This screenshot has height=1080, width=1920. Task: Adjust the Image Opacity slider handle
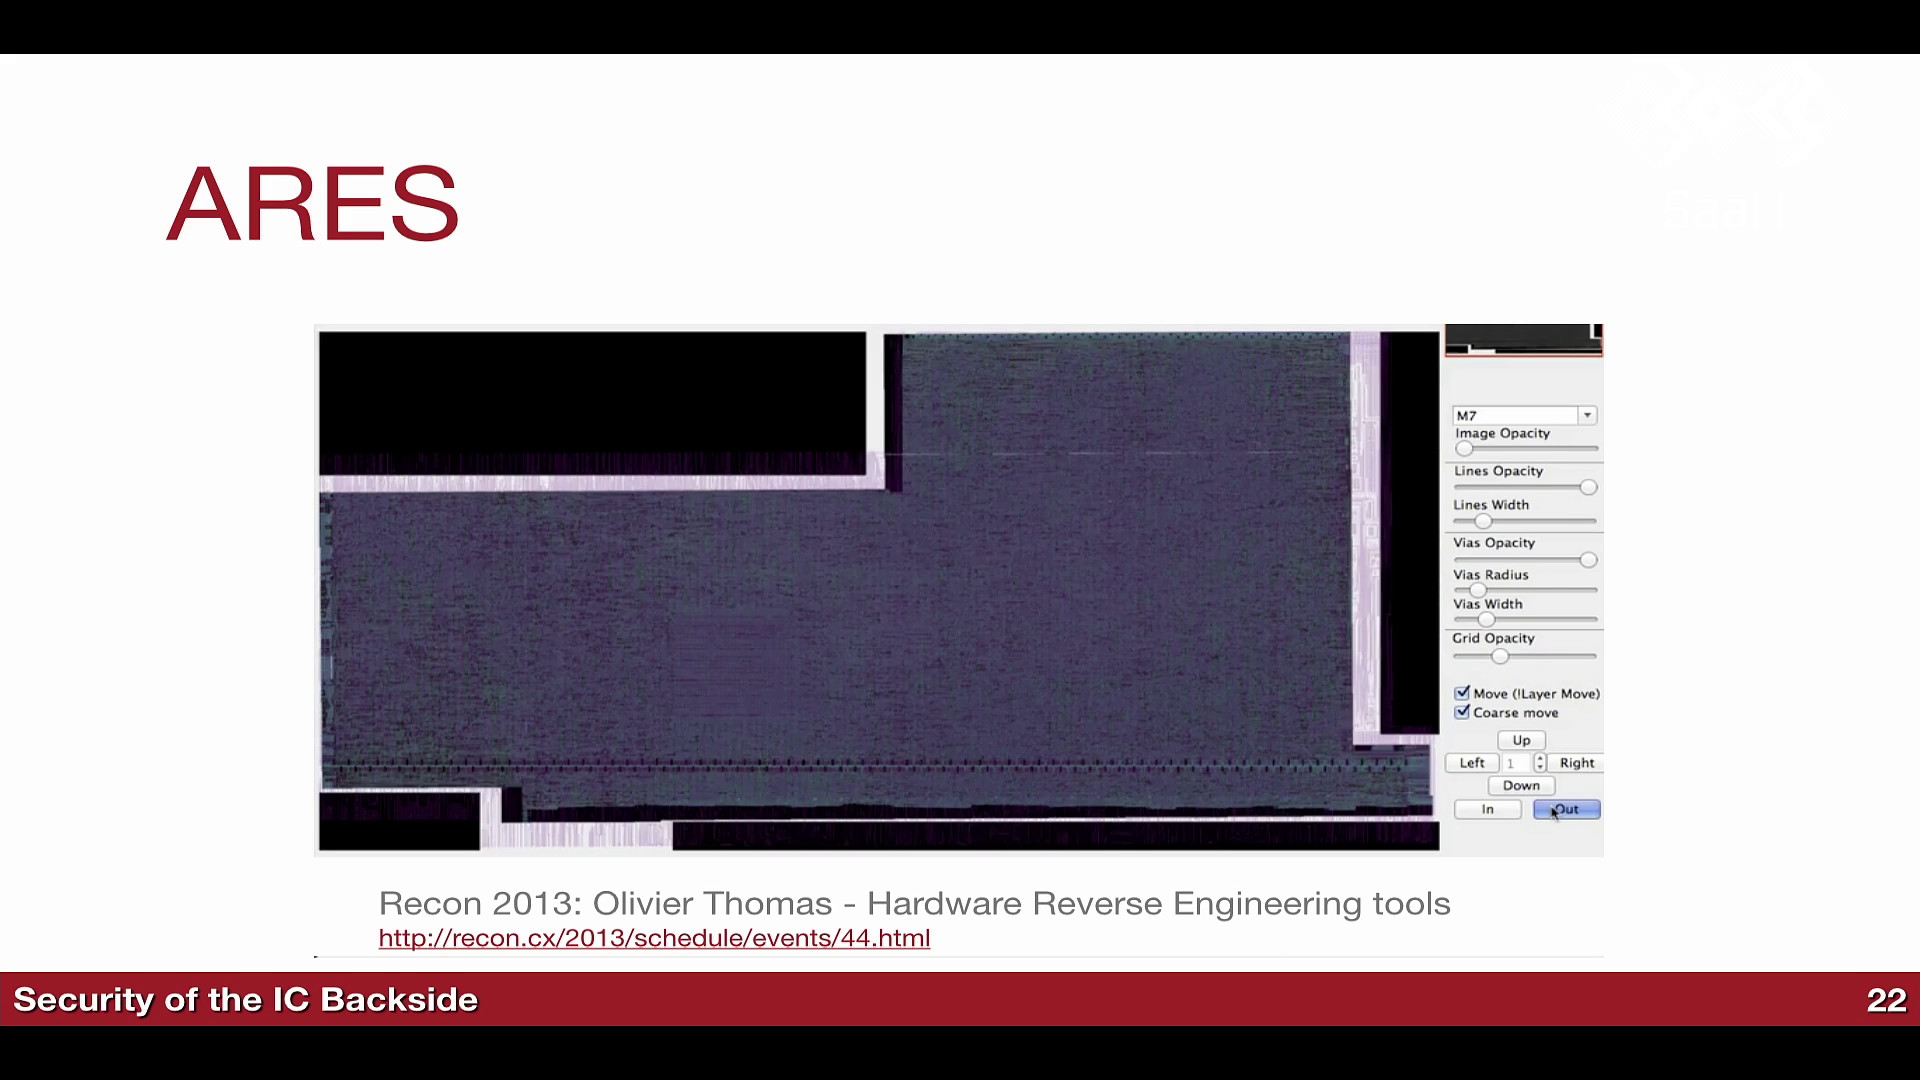(x=1464, y=449)
